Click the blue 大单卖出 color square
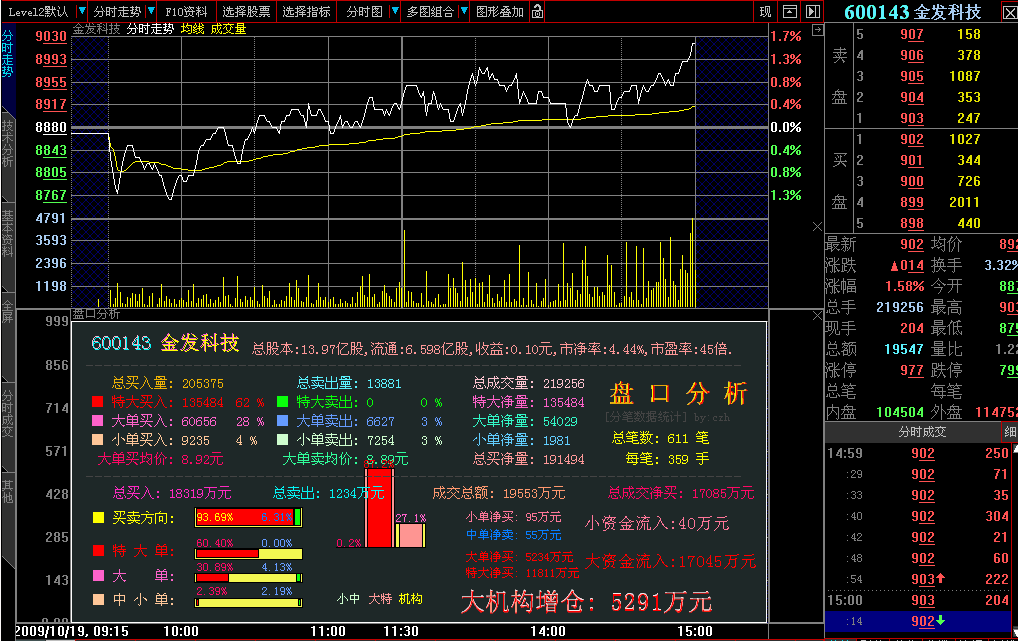This screenshot has width=1018, height=641. pyautogui.click(x=282, y=421)
